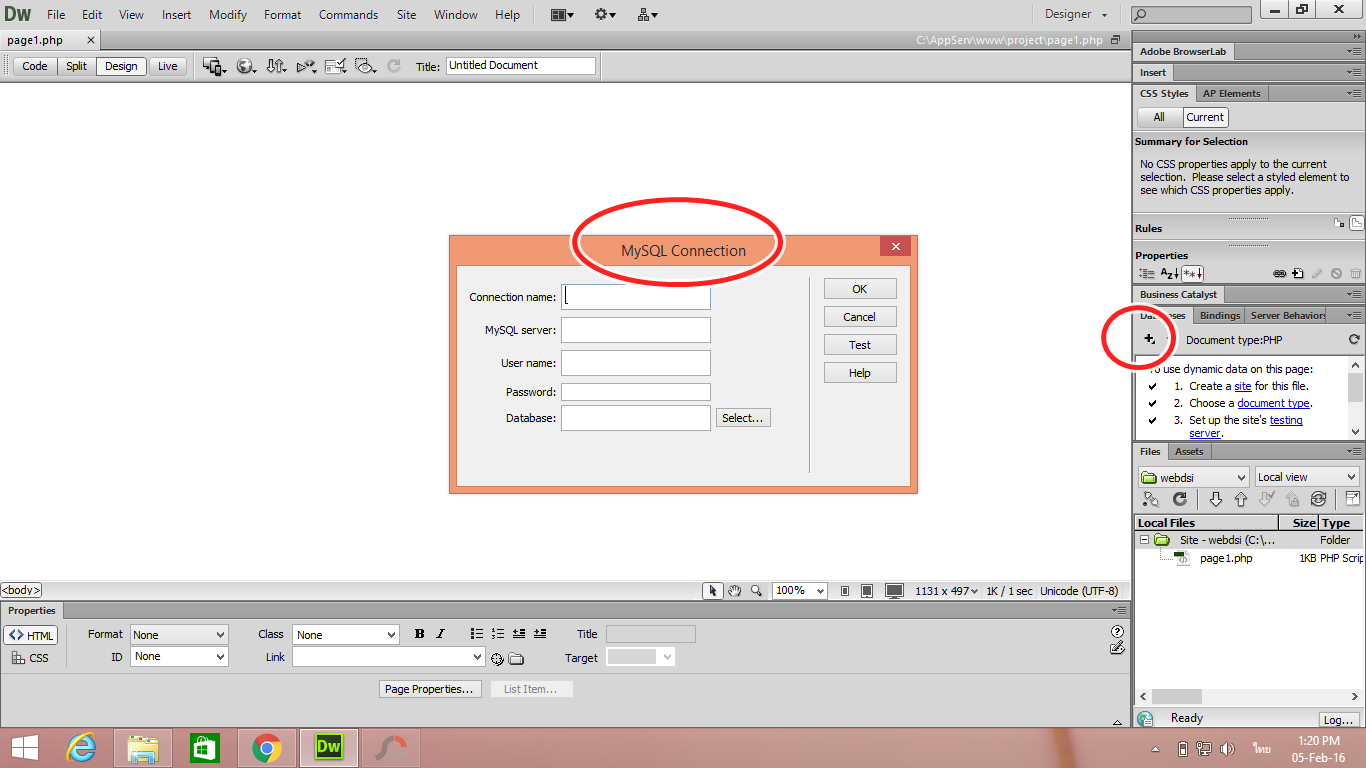Refresh the Databases panel

1354,340
